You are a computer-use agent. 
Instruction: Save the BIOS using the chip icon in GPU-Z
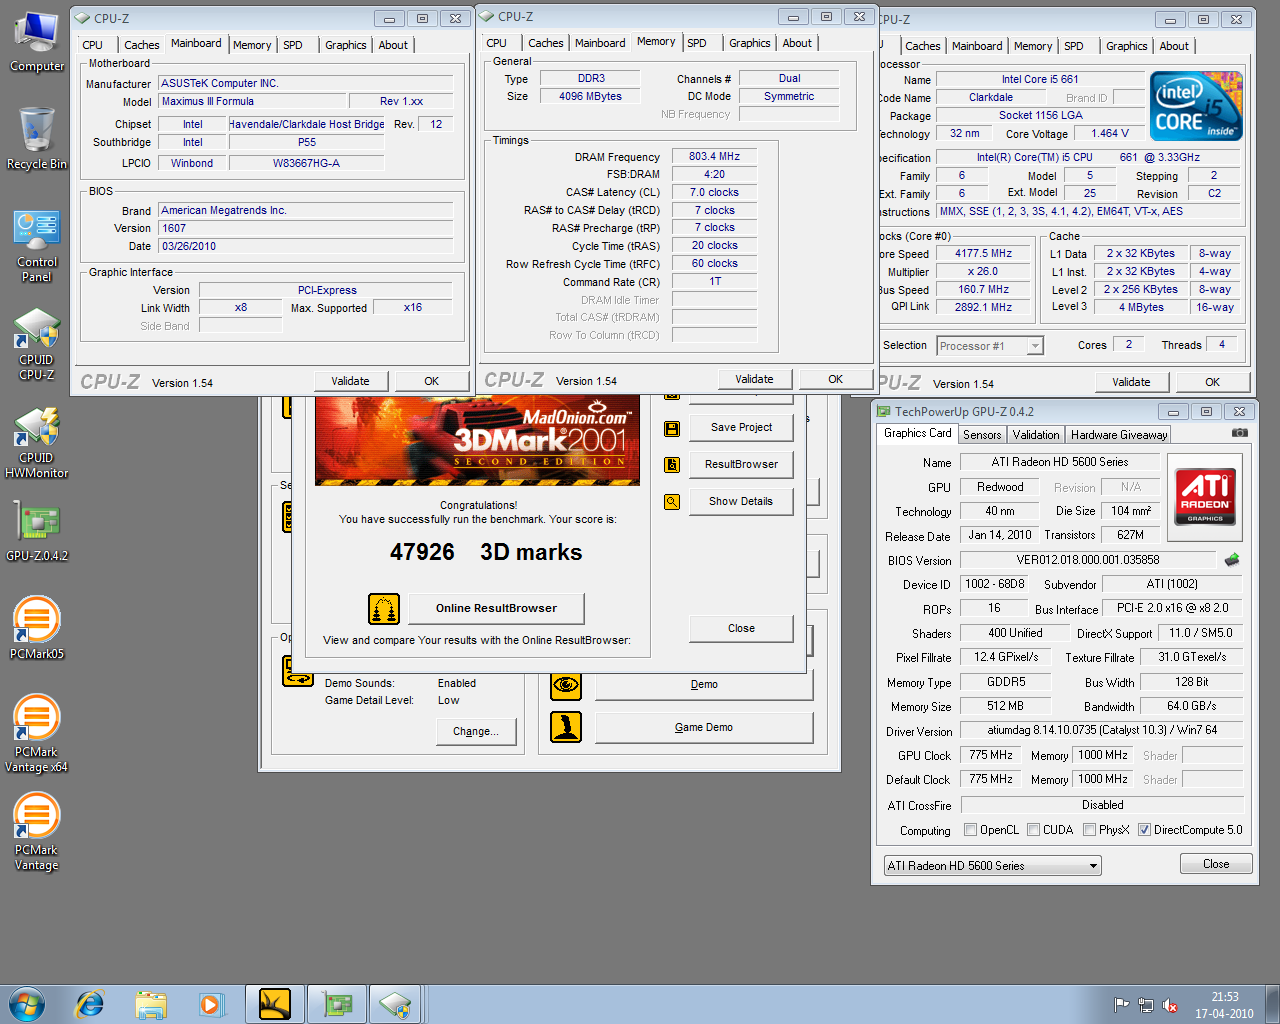pos(1232,560)
